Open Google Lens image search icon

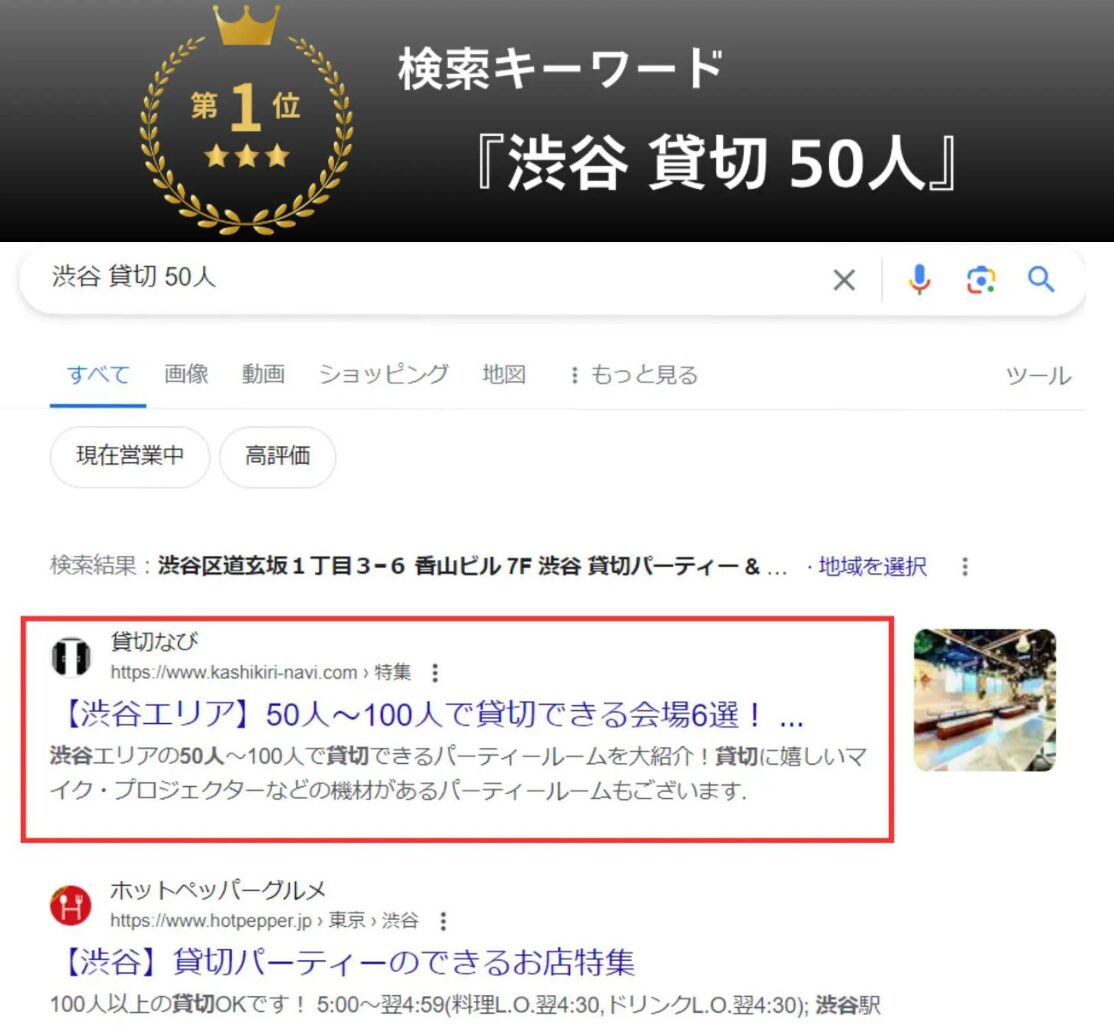pos(980,280)
